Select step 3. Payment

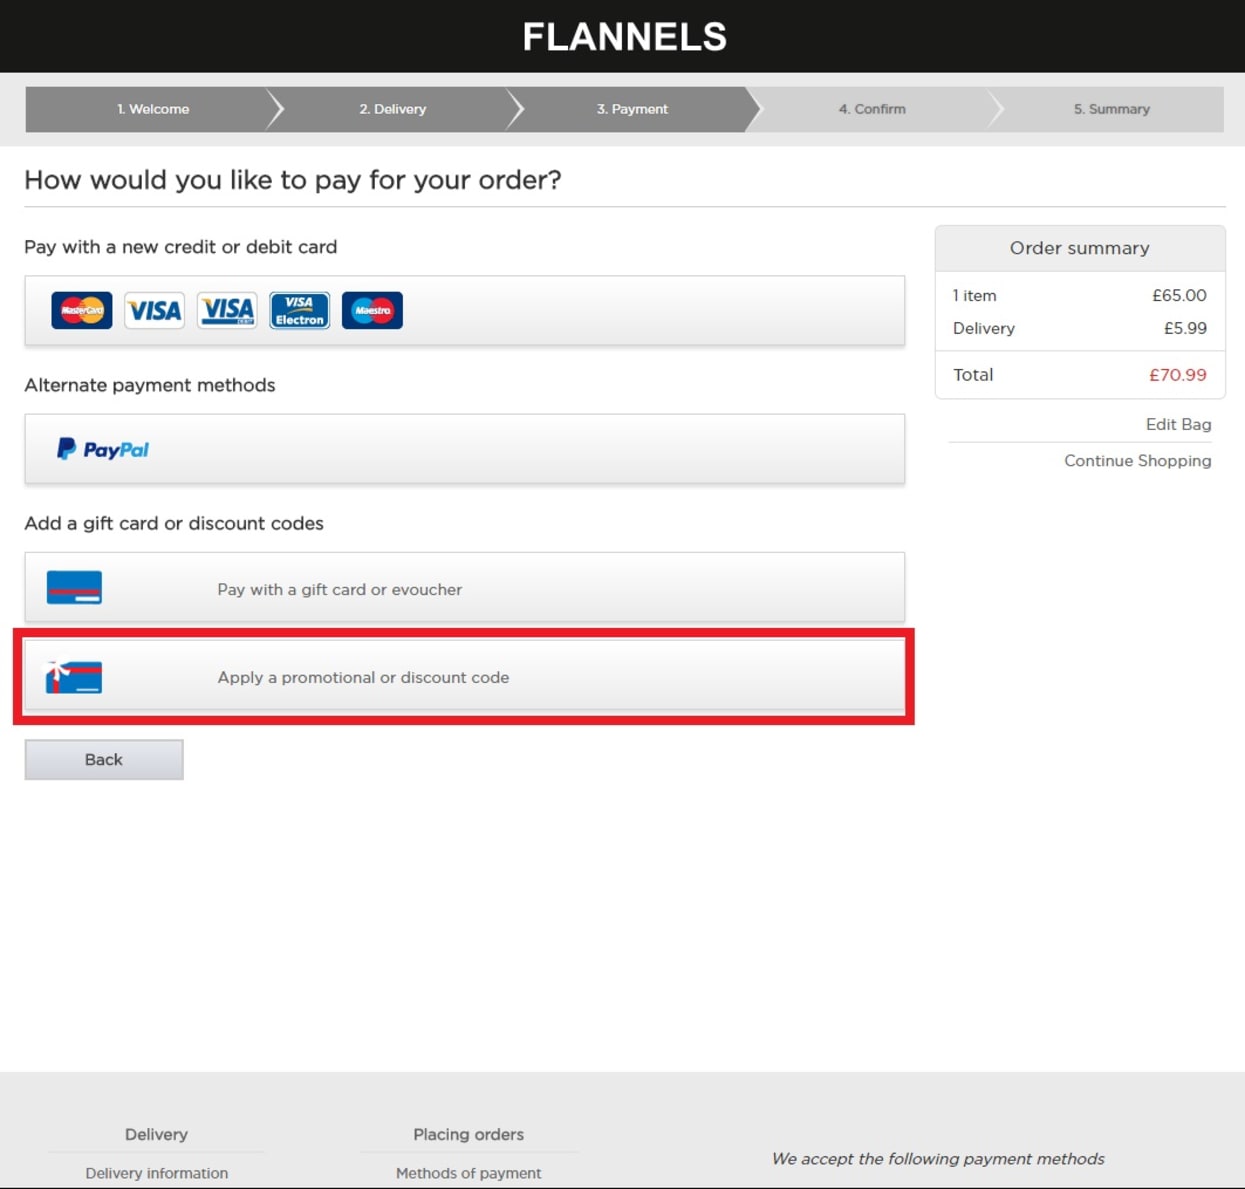click(633, 109)
